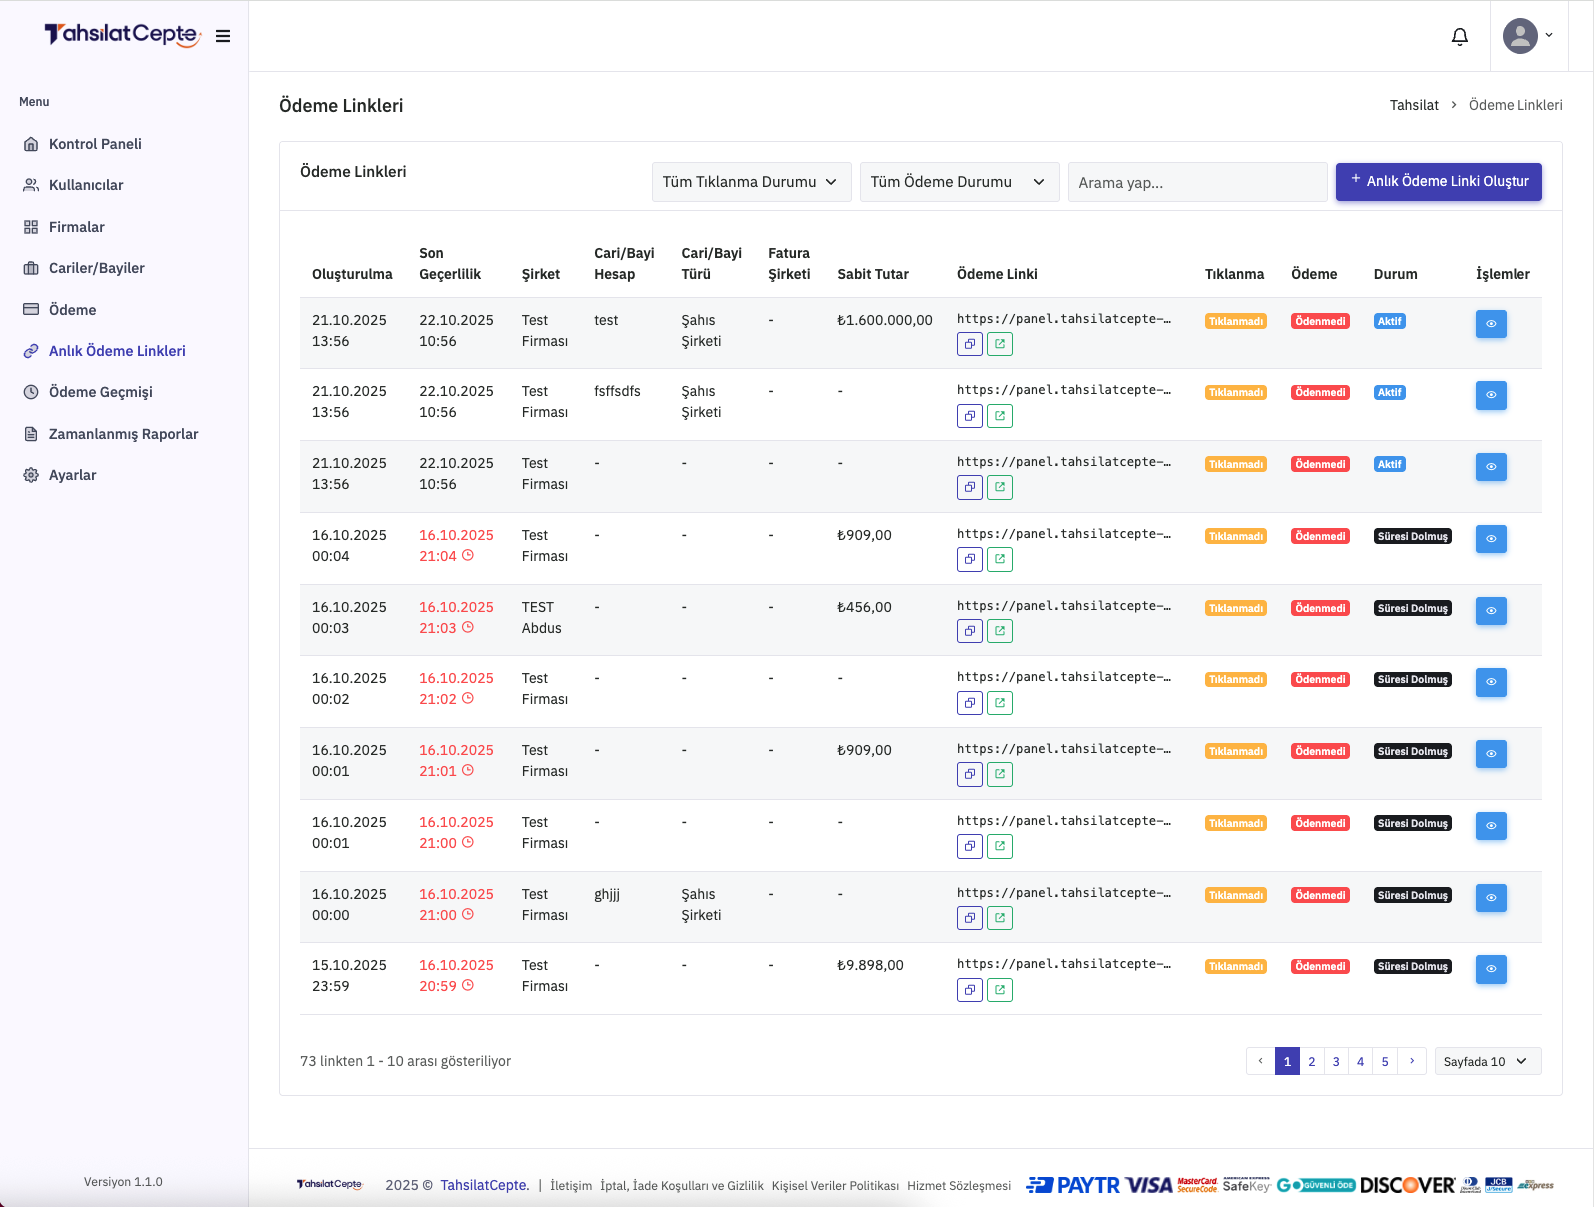This screenshot has width=1594, height=1207.
Task: Click the Arama yap search field
Action: coord(1196,183)
